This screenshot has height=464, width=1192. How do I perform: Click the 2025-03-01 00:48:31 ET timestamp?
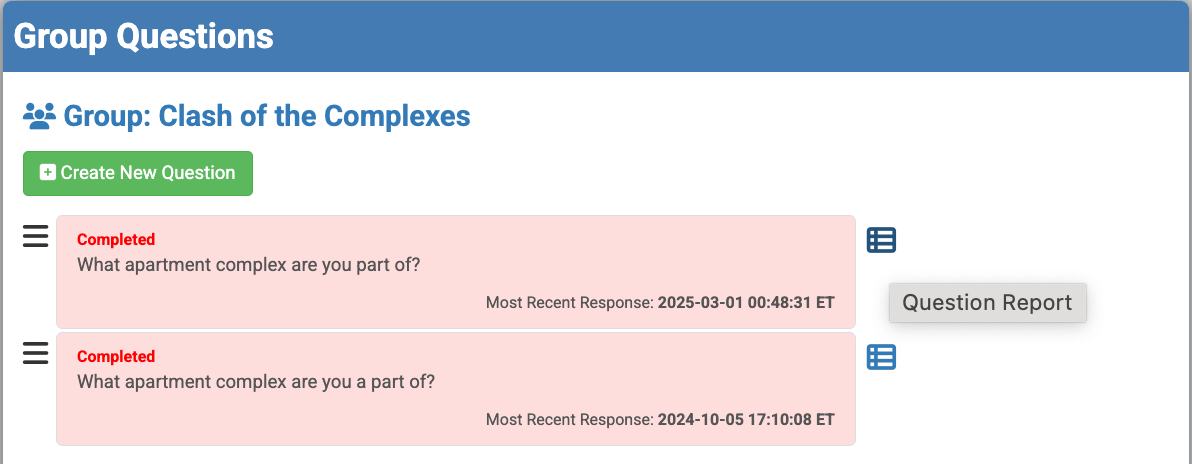point(745,302)
